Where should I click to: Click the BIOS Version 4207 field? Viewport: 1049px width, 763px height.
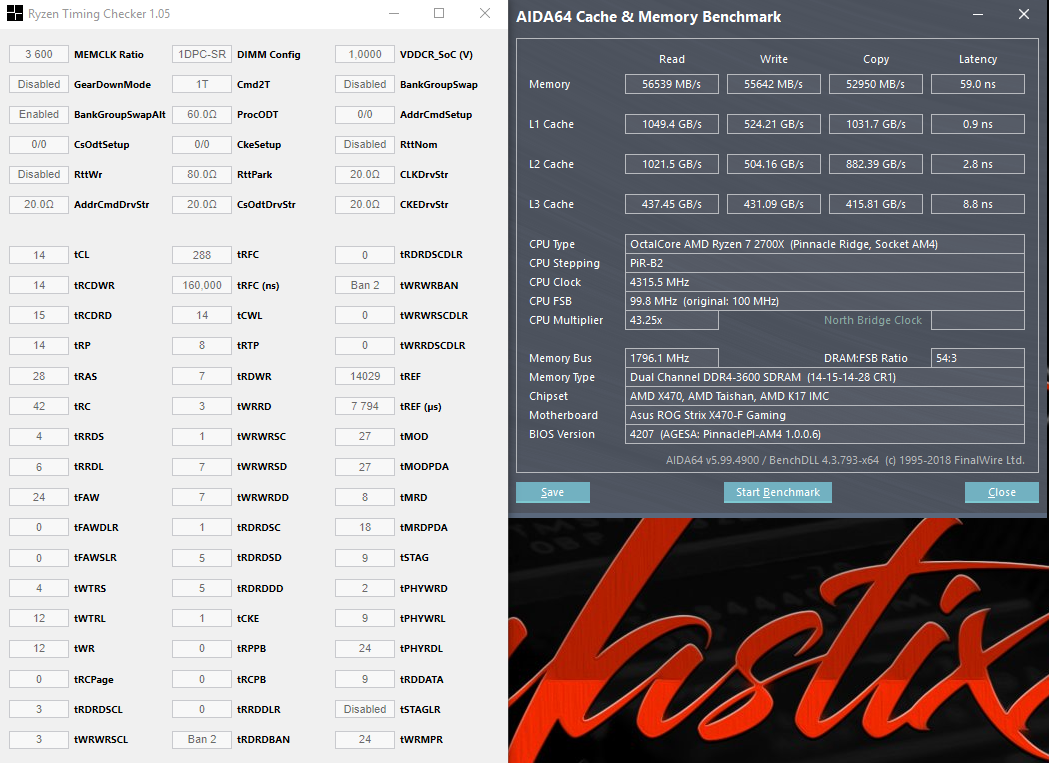click(x=824, y=434)
